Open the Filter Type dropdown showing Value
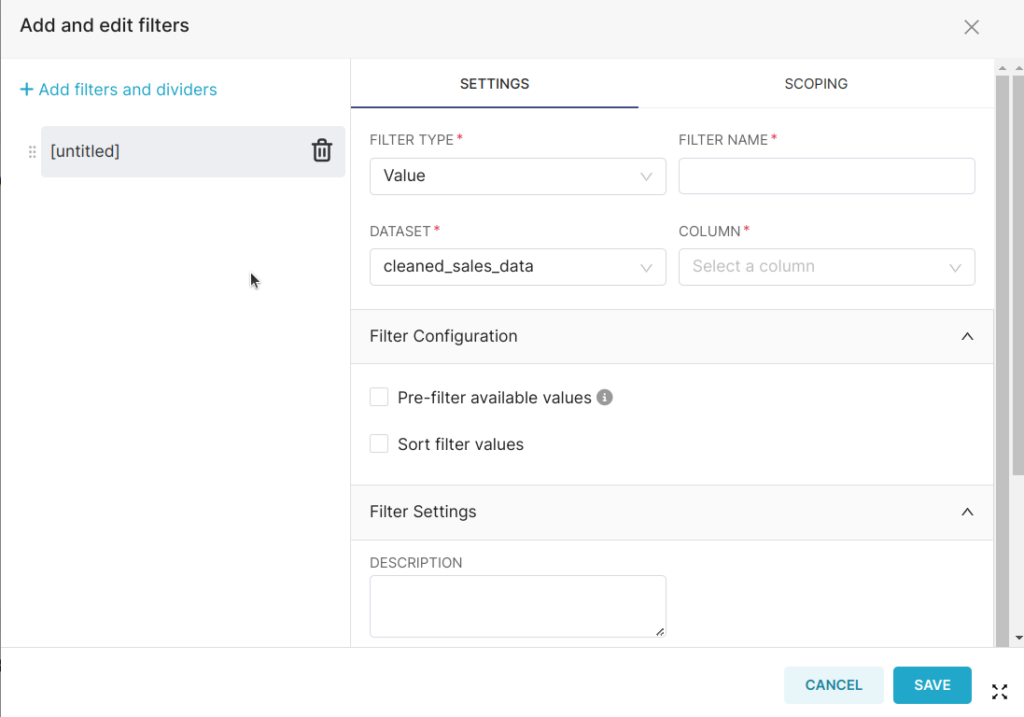Image resolution: width=1024 pixels, height=717 pixels. coord(517,176)
